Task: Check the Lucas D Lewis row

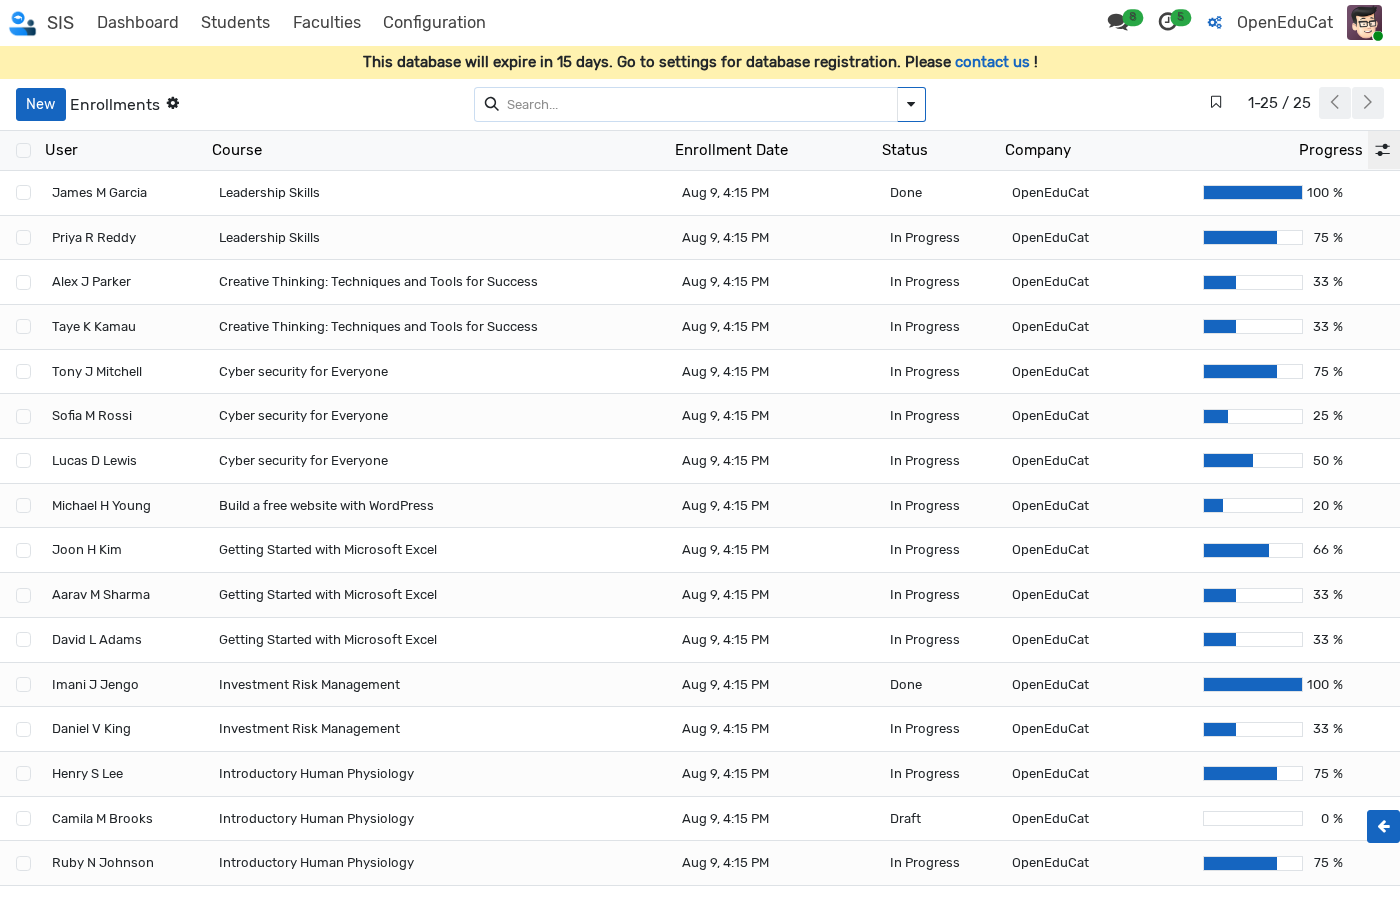Action: (x=23, y=461)
